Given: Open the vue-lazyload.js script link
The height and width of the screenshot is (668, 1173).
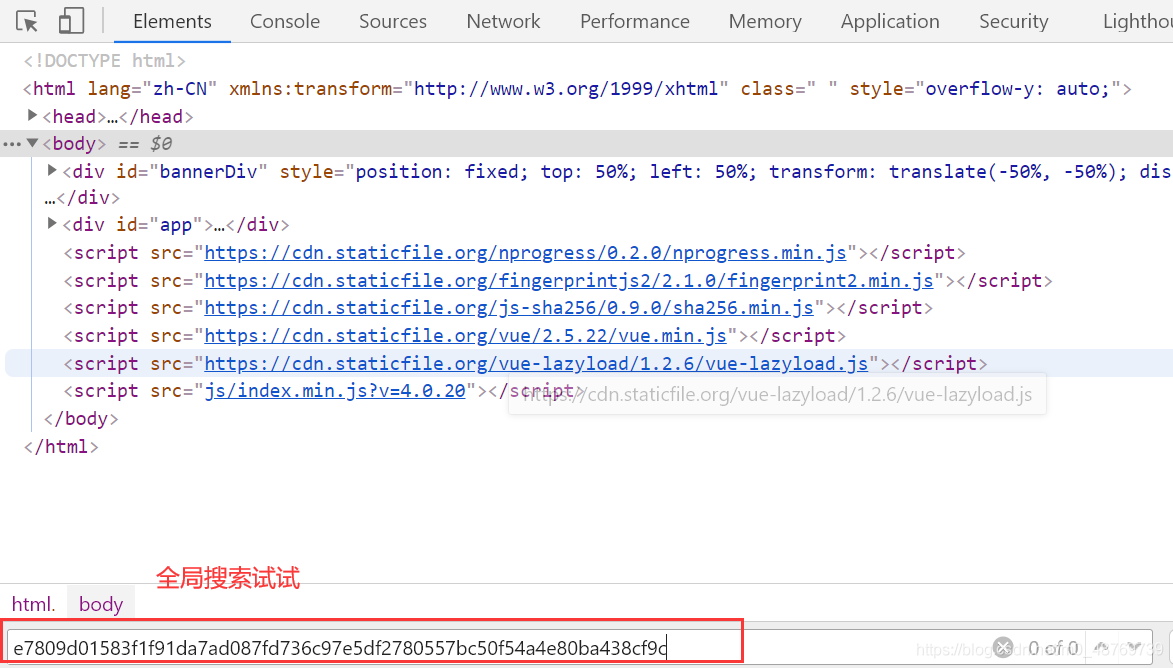Looking at the screenshot, I should click(536, 364).
